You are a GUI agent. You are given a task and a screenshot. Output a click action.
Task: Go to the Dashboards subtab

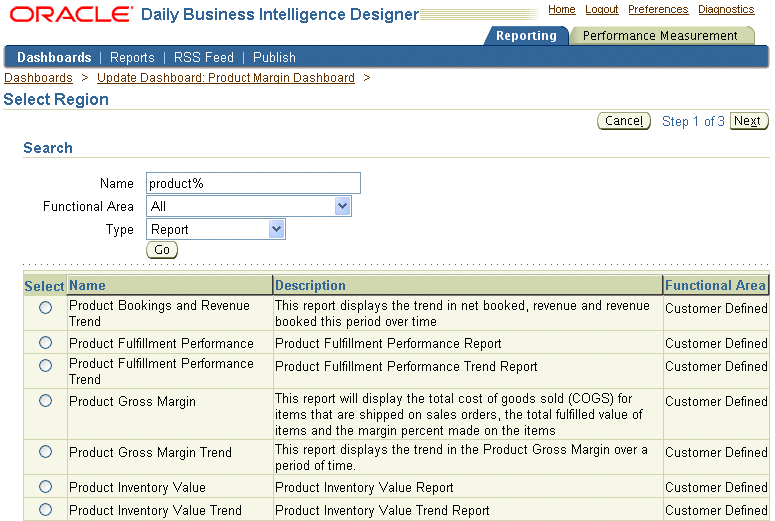click(54, 57)
